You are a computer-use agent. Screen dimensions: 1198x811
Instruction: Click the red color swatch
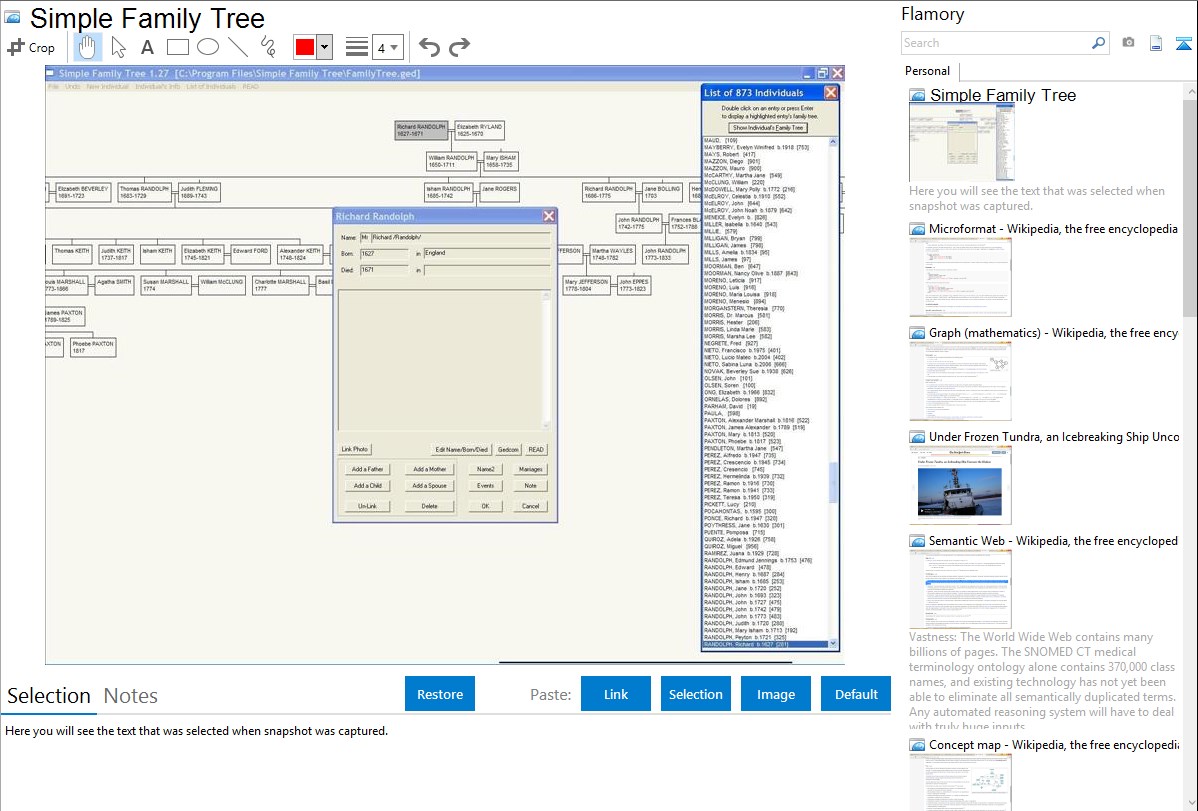305,47
